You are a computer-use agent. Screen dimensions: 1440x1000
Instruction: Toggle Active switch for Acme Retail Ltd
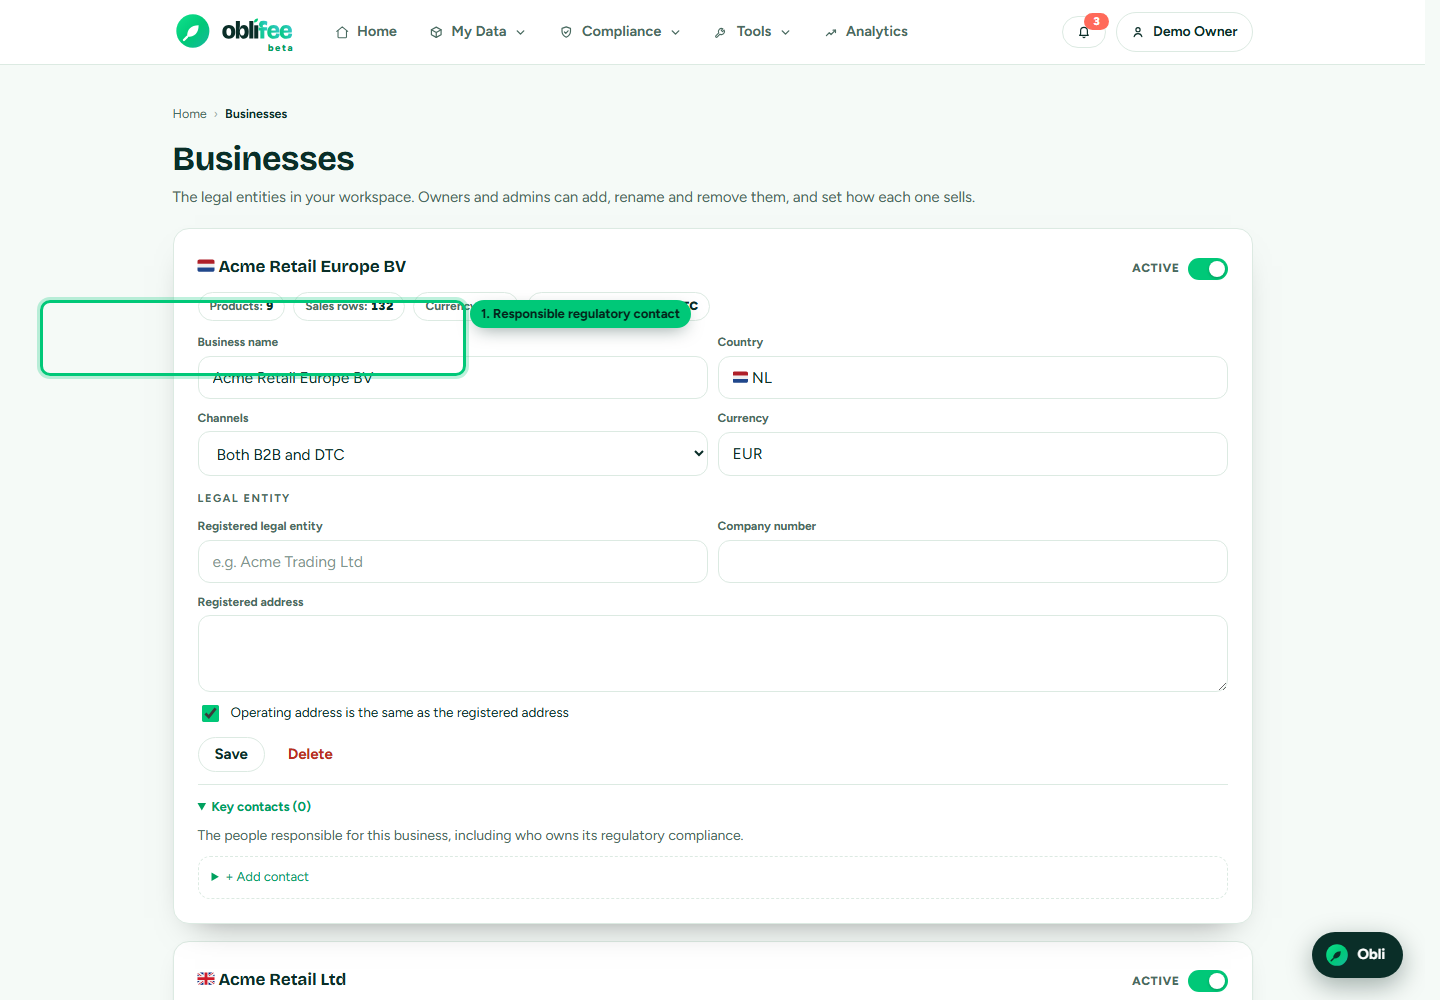point(1208,981)
